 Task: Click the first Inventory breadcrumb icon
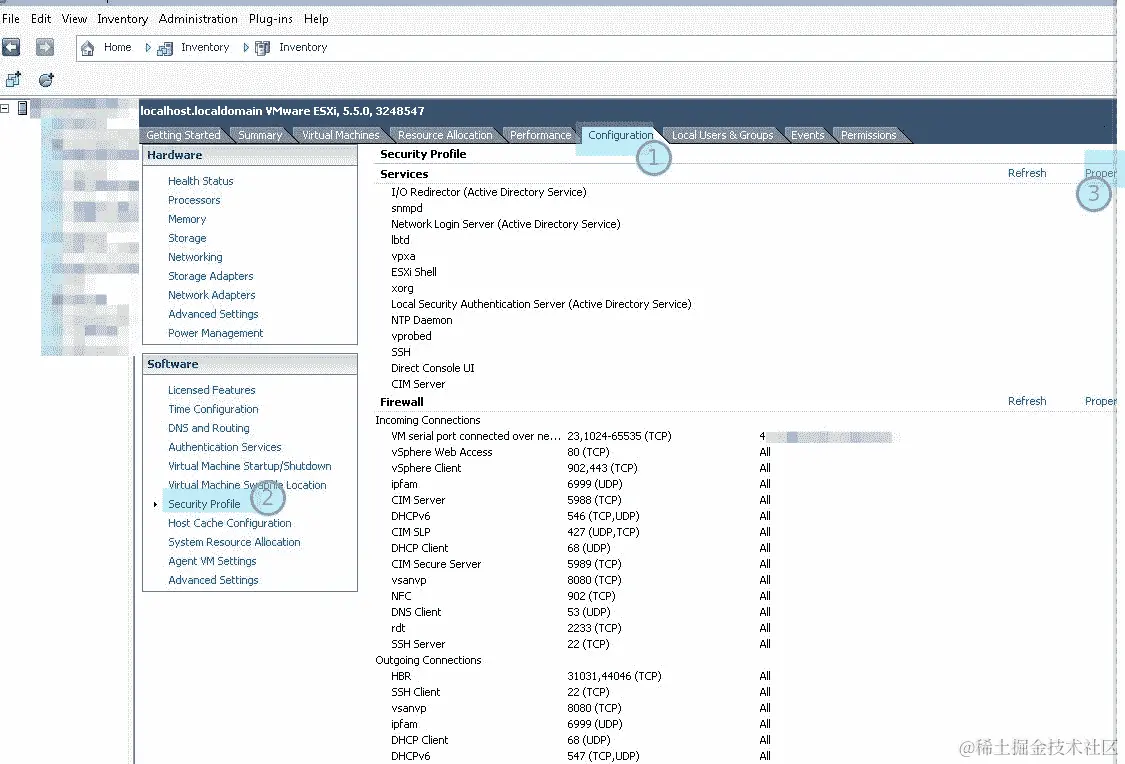point(165,48)
